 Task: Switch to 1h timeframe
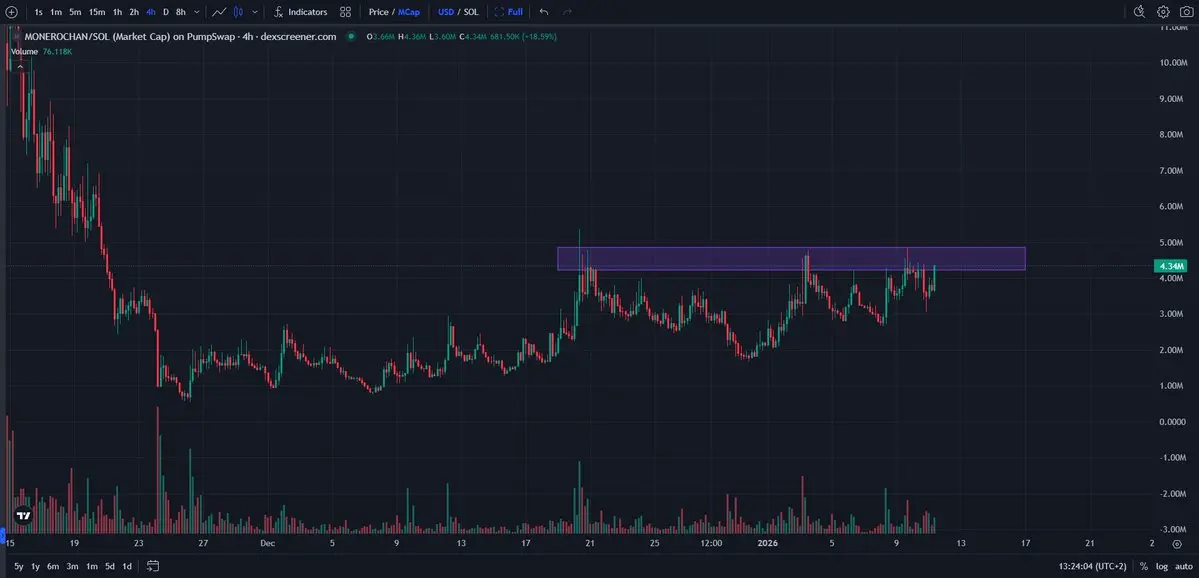pos(117,12)
